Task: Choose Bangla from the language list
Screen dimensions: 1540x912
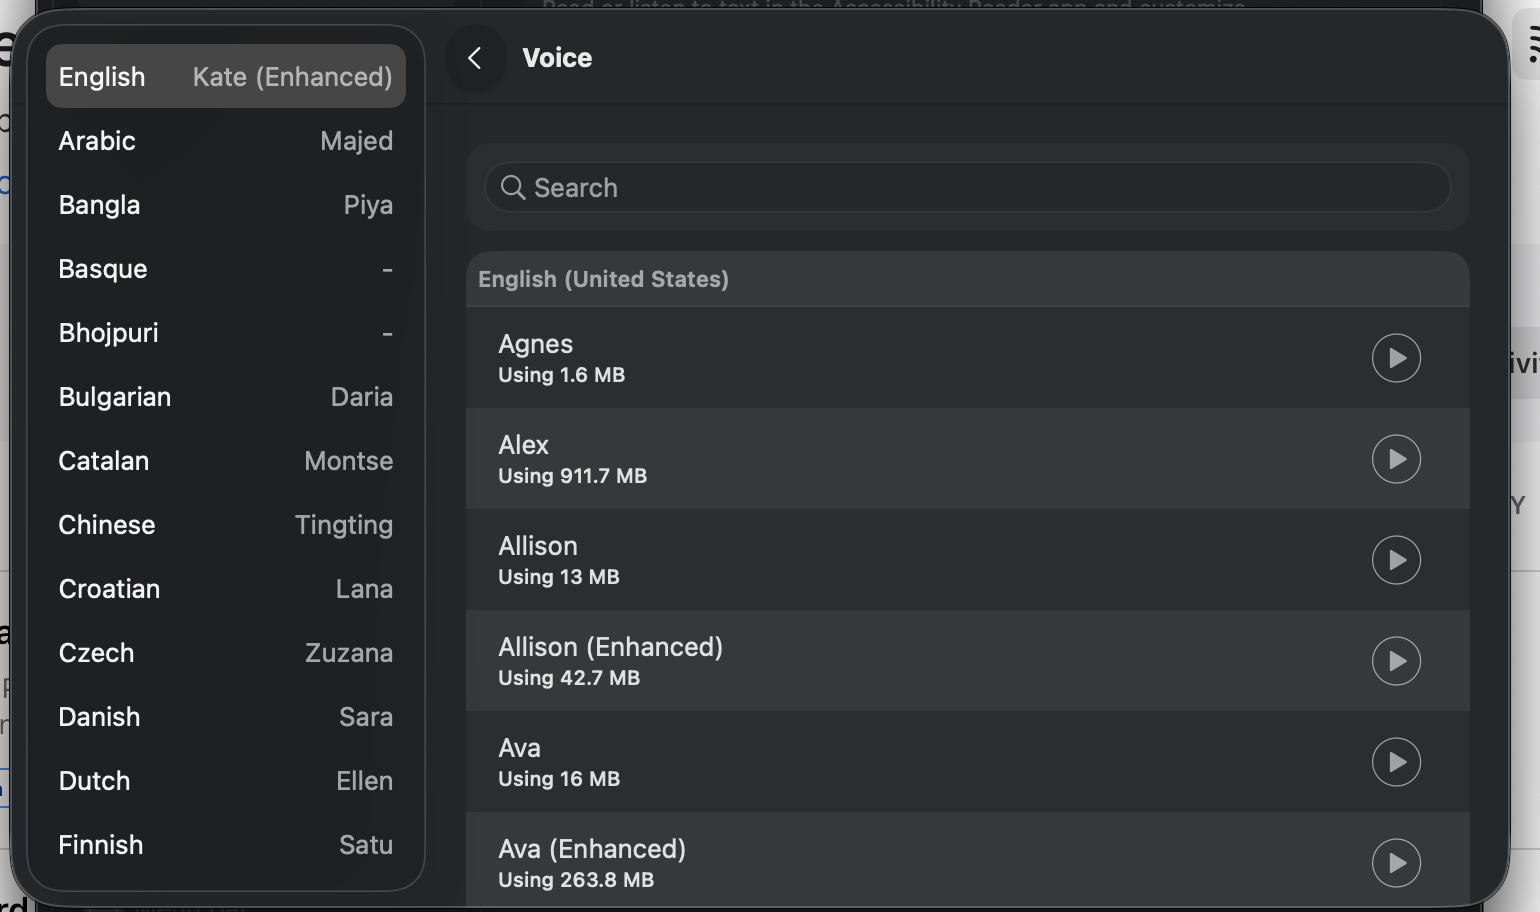Action: (x=225, y=205)
